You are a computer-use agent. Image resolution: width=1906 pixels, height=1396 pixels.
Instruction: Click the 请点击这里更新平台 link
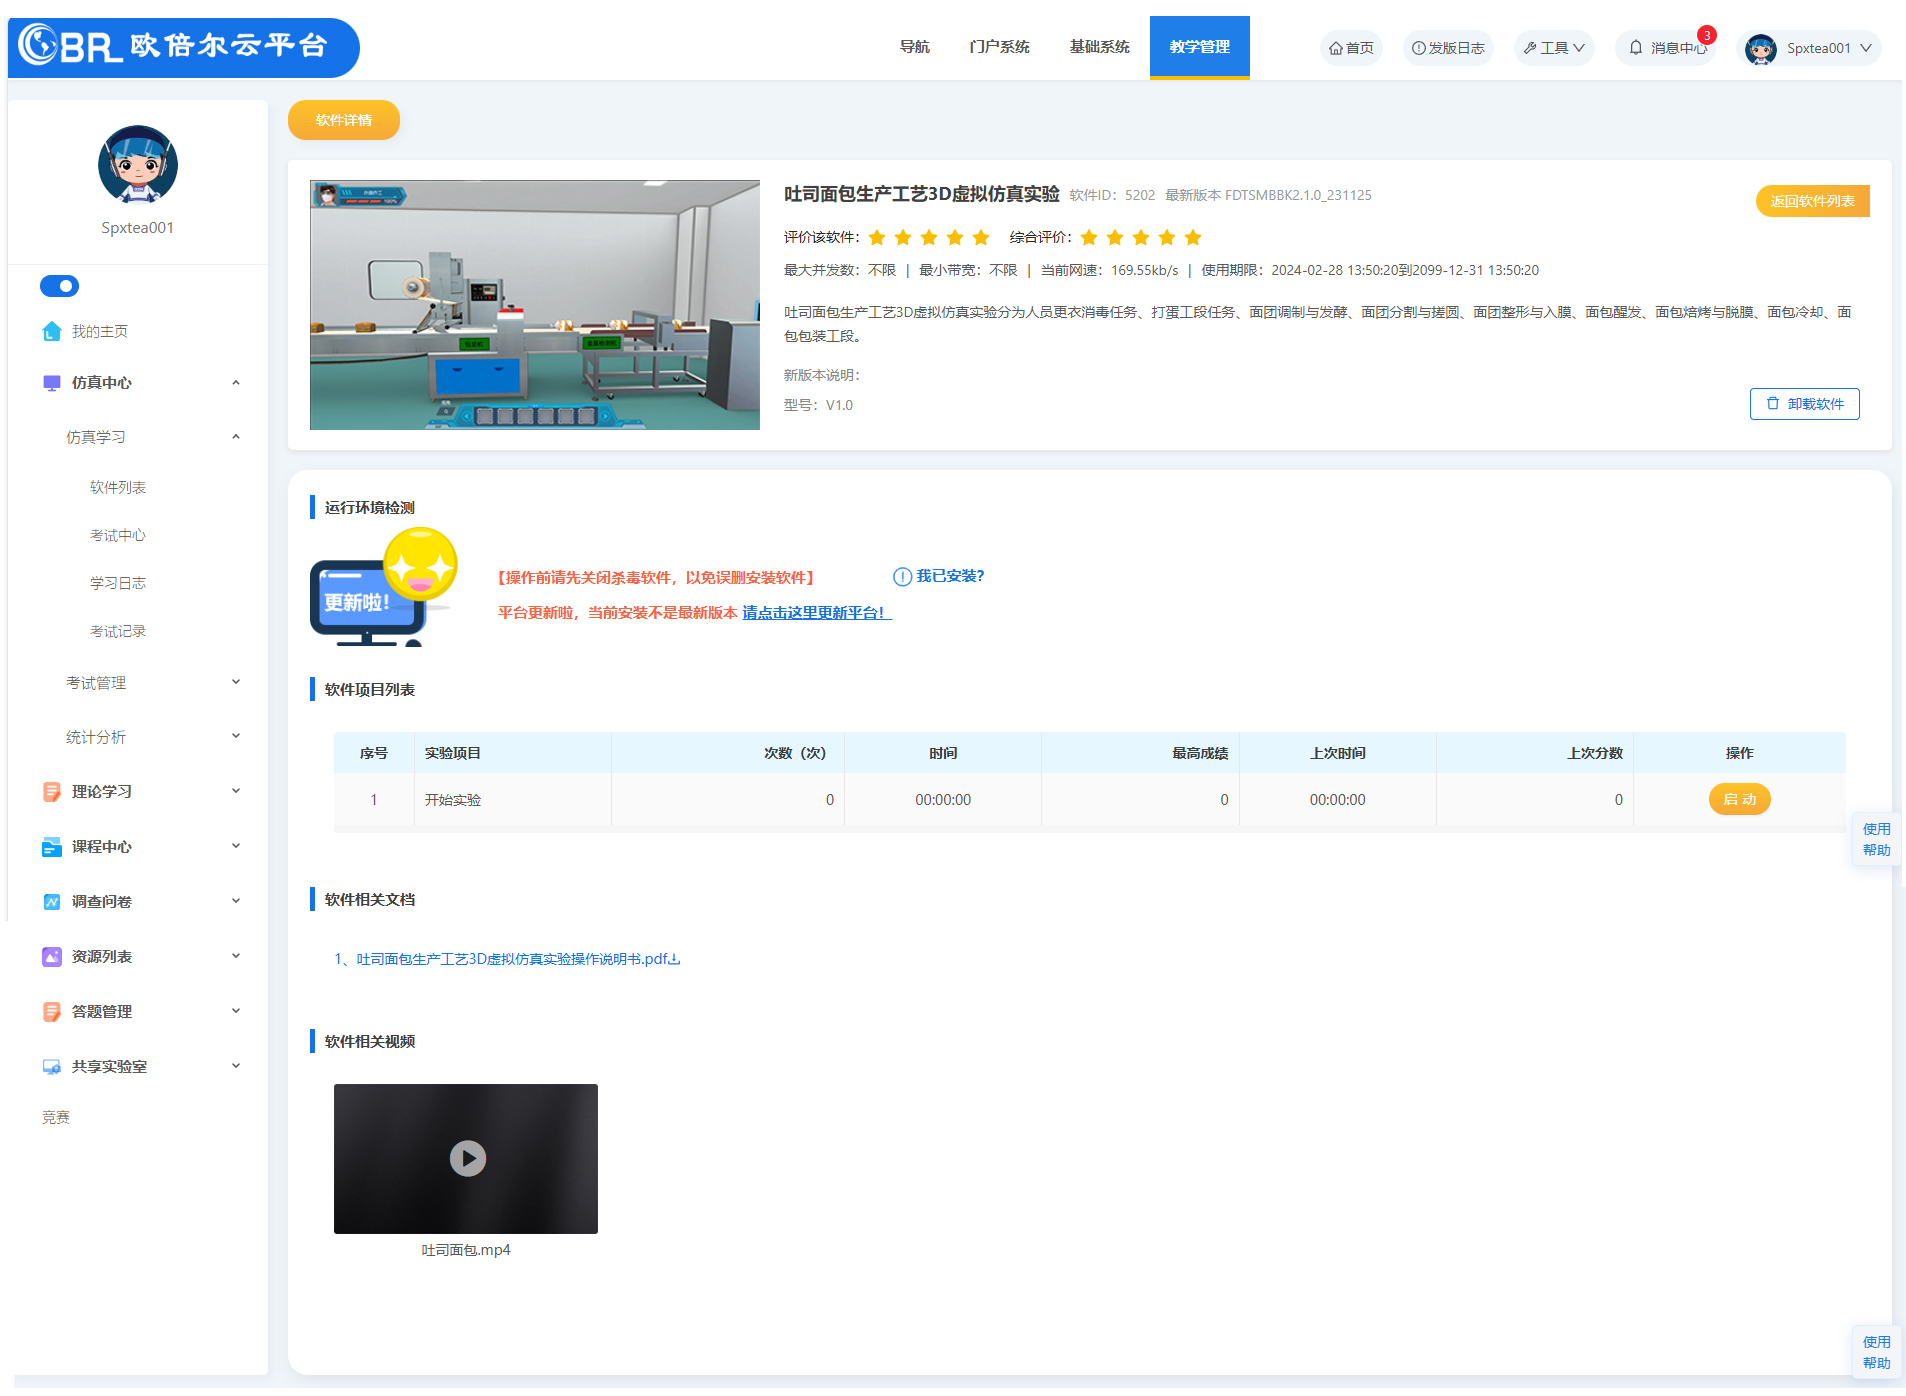coord(817,613)
